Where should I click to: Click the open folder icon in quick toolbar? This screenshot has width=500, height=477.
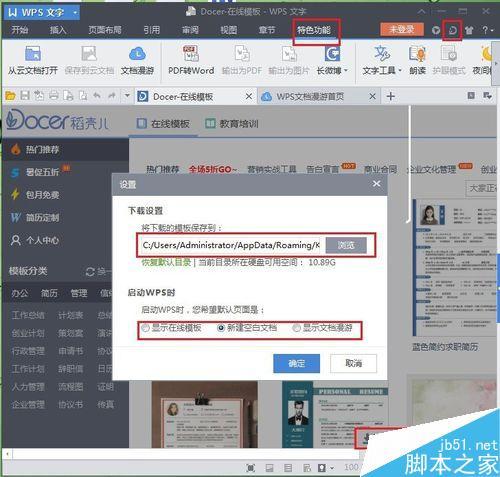[x=10, y=96]
